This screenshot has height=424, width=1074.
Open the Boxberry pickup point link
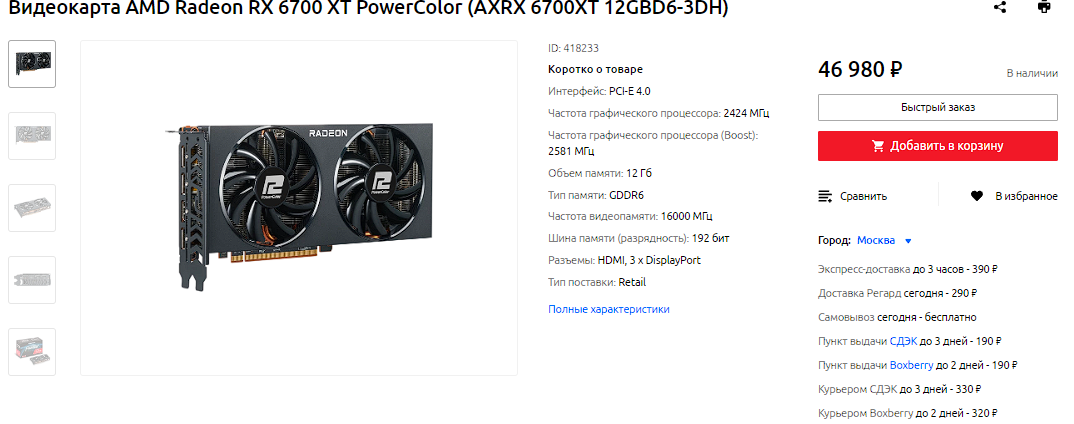coord(912,365)
